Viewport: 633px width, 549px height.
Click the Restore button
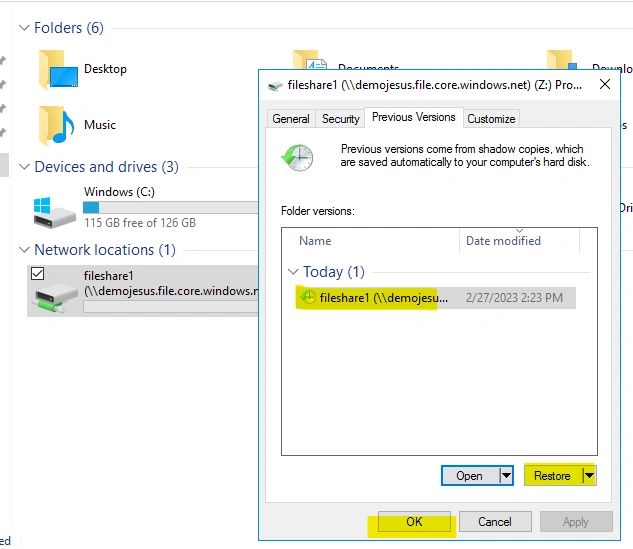point(553,476)
